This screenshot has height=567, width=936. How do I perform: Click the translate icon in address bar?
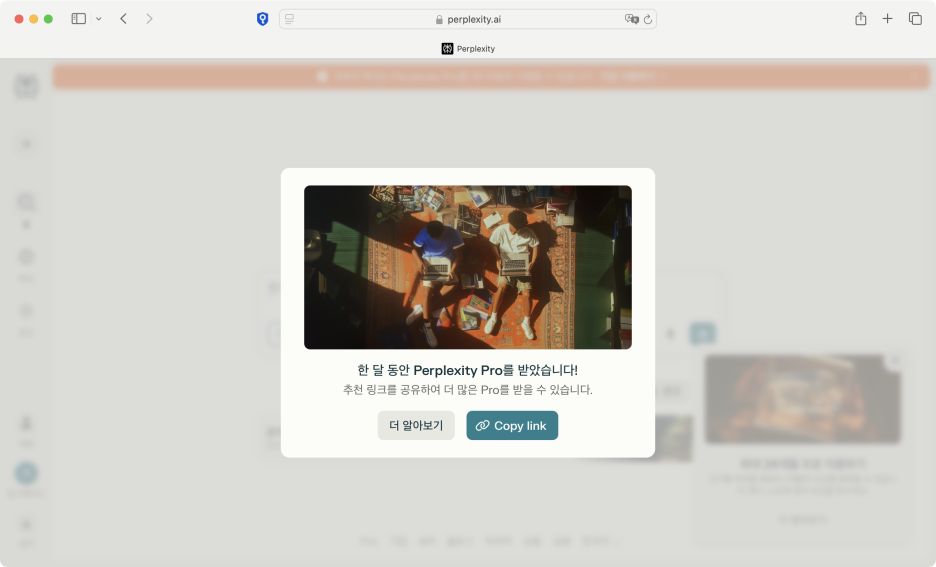631,19
